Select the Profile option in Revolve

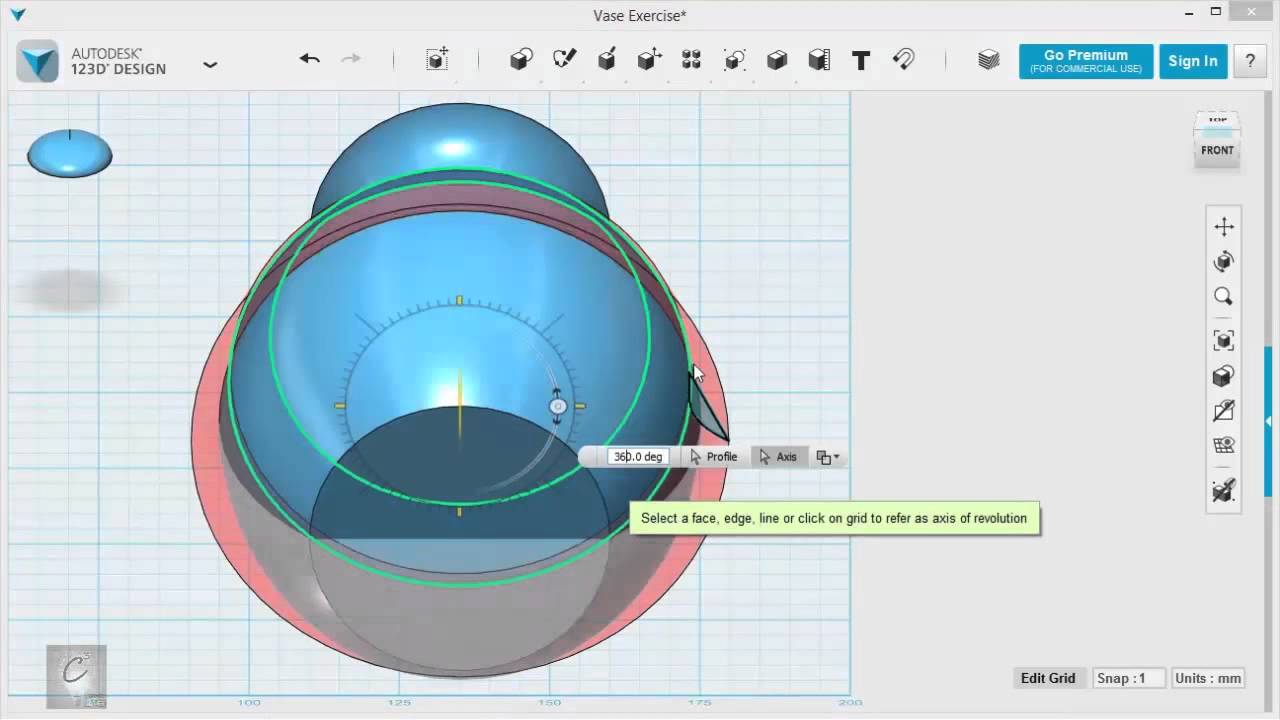(x=713, y=457)
